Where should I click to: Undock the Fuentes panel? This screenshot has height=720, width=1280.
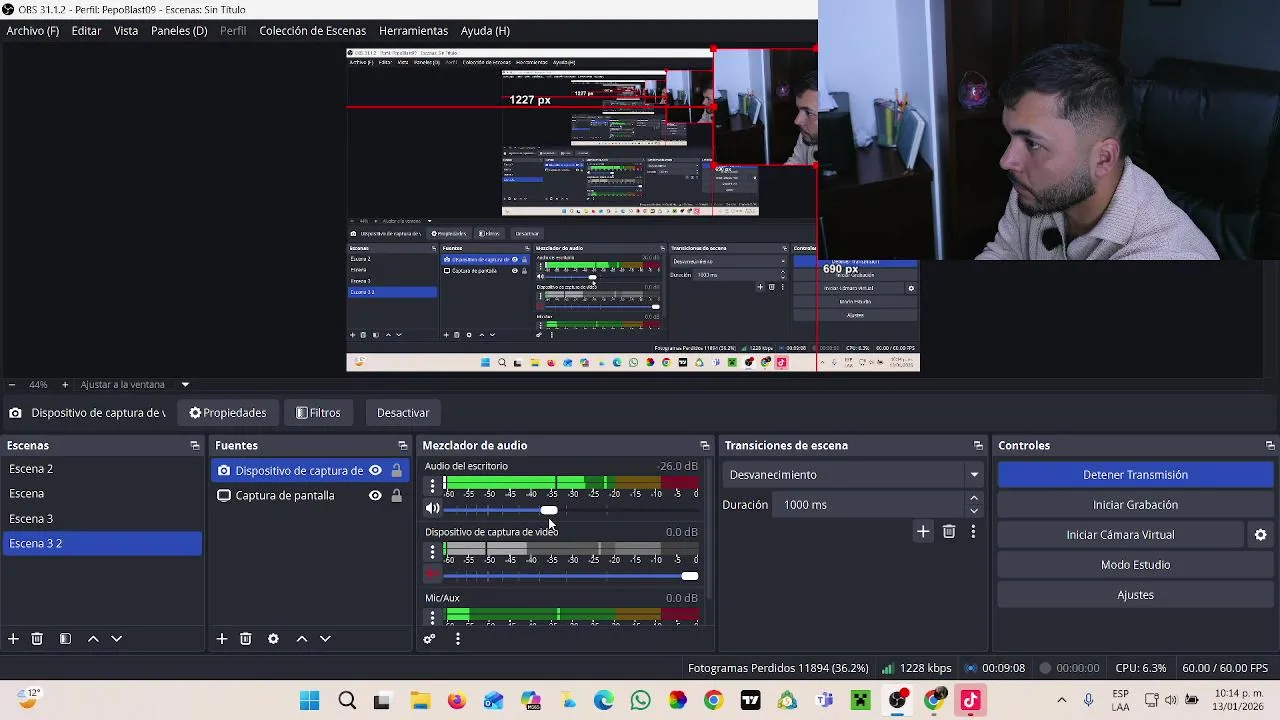pyautogui.click(x=403, y=446)
